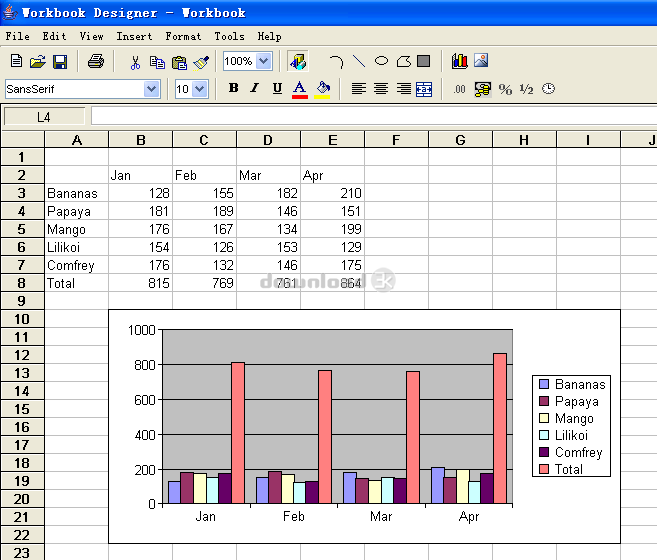
Task: Select row 8 header
Action: (22, 283)
